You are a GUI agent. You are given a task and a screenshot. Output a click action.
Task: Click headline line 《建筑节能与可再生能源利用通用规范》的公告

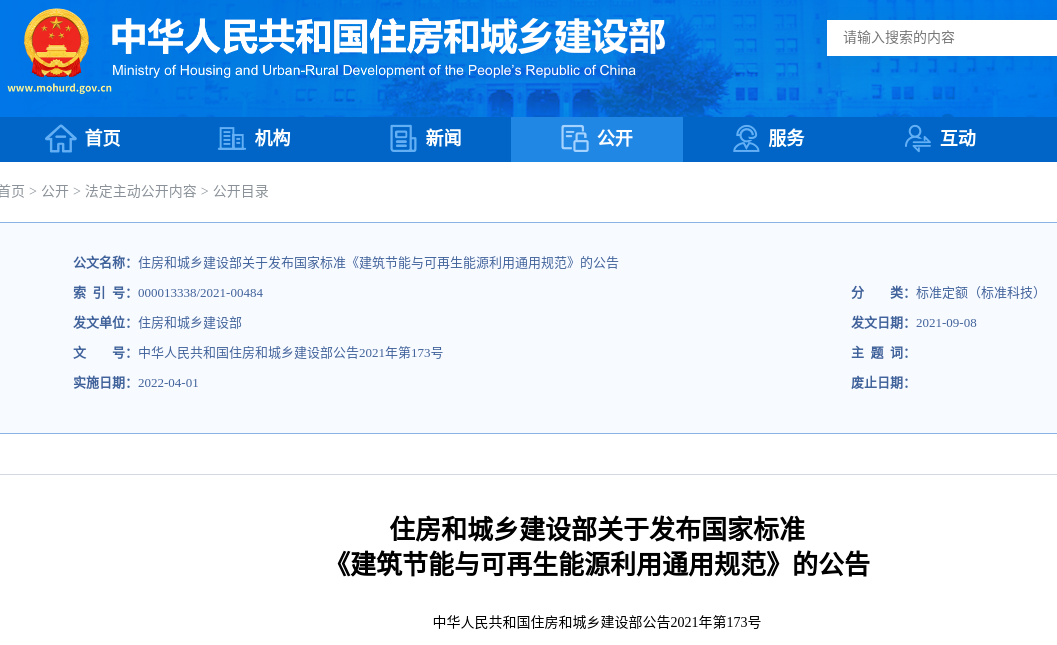(597, 564)
